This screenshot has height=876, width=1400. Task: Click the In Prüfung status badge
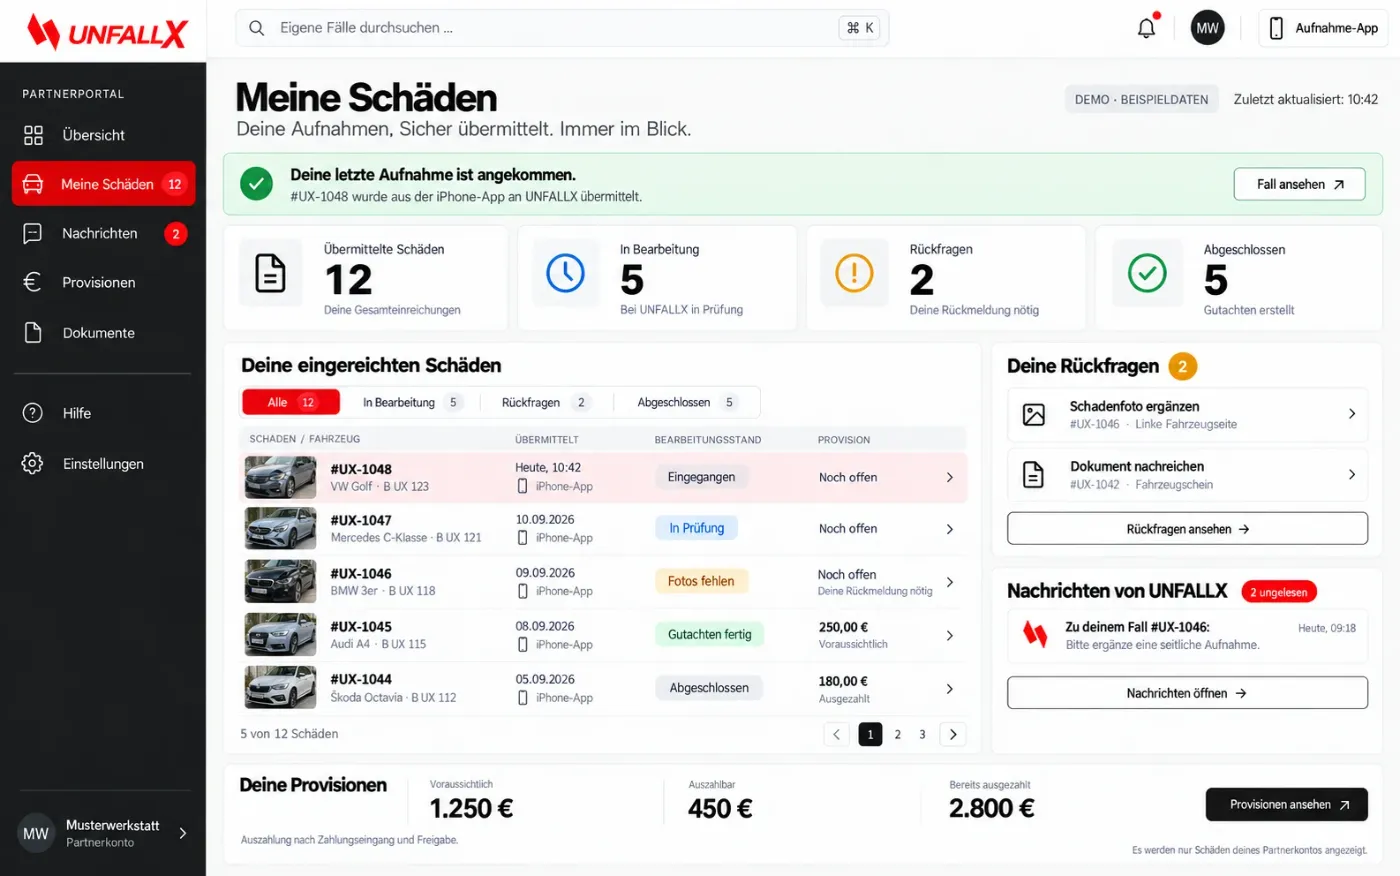[697, 528]
